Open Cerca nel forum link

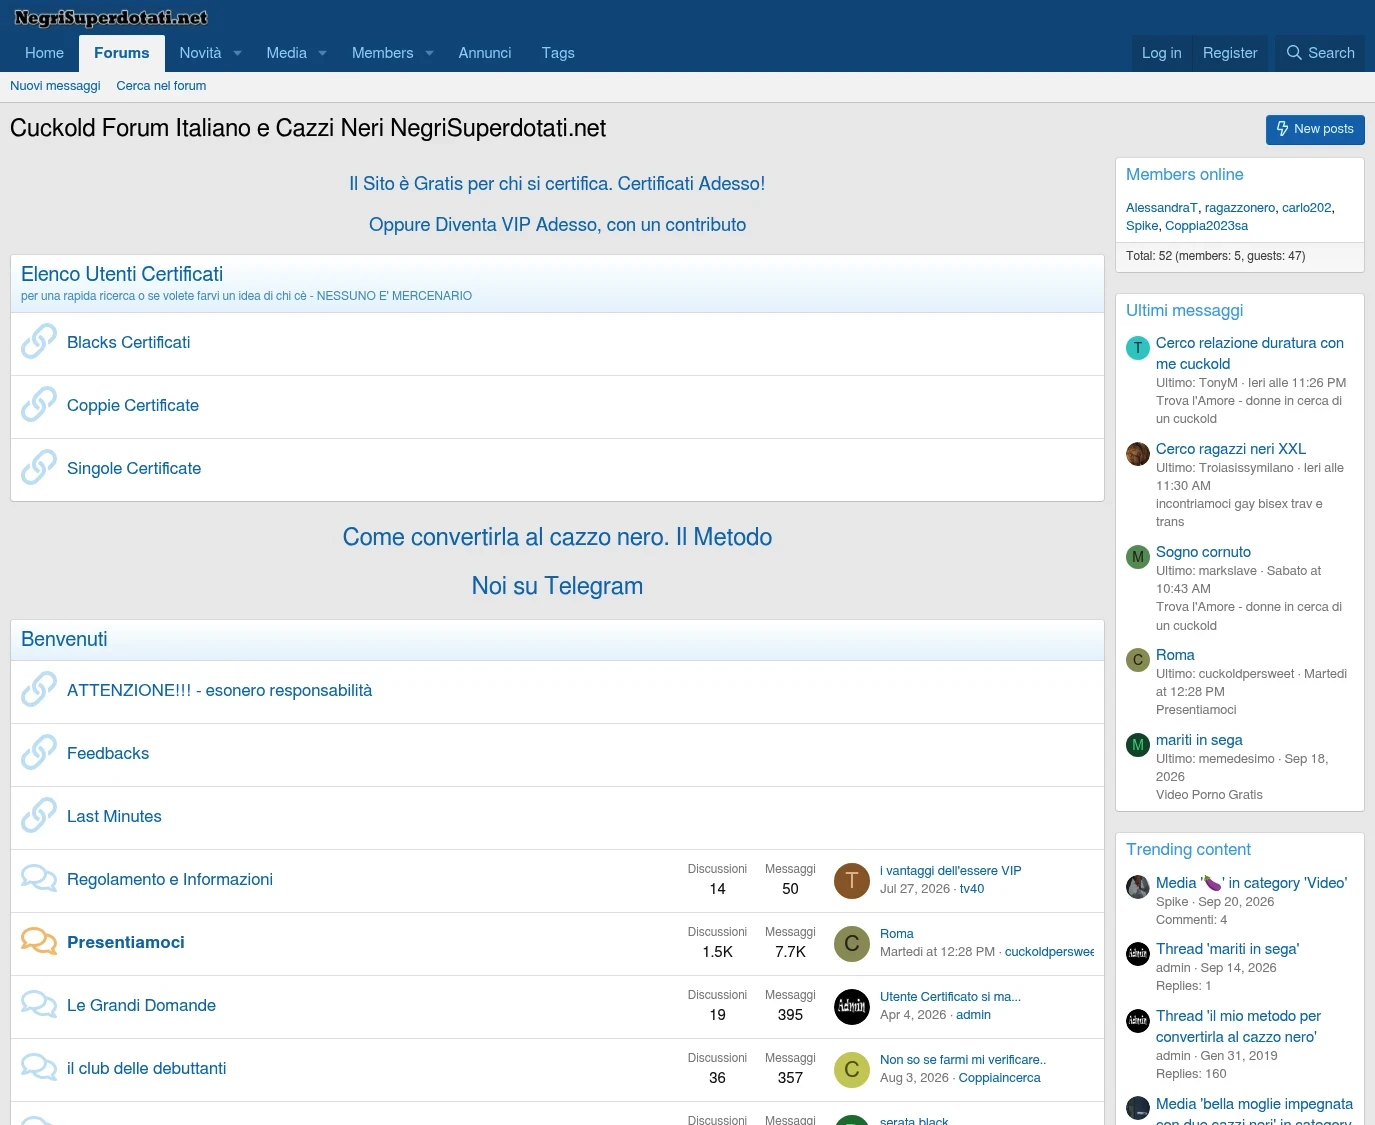pos(161,86)
